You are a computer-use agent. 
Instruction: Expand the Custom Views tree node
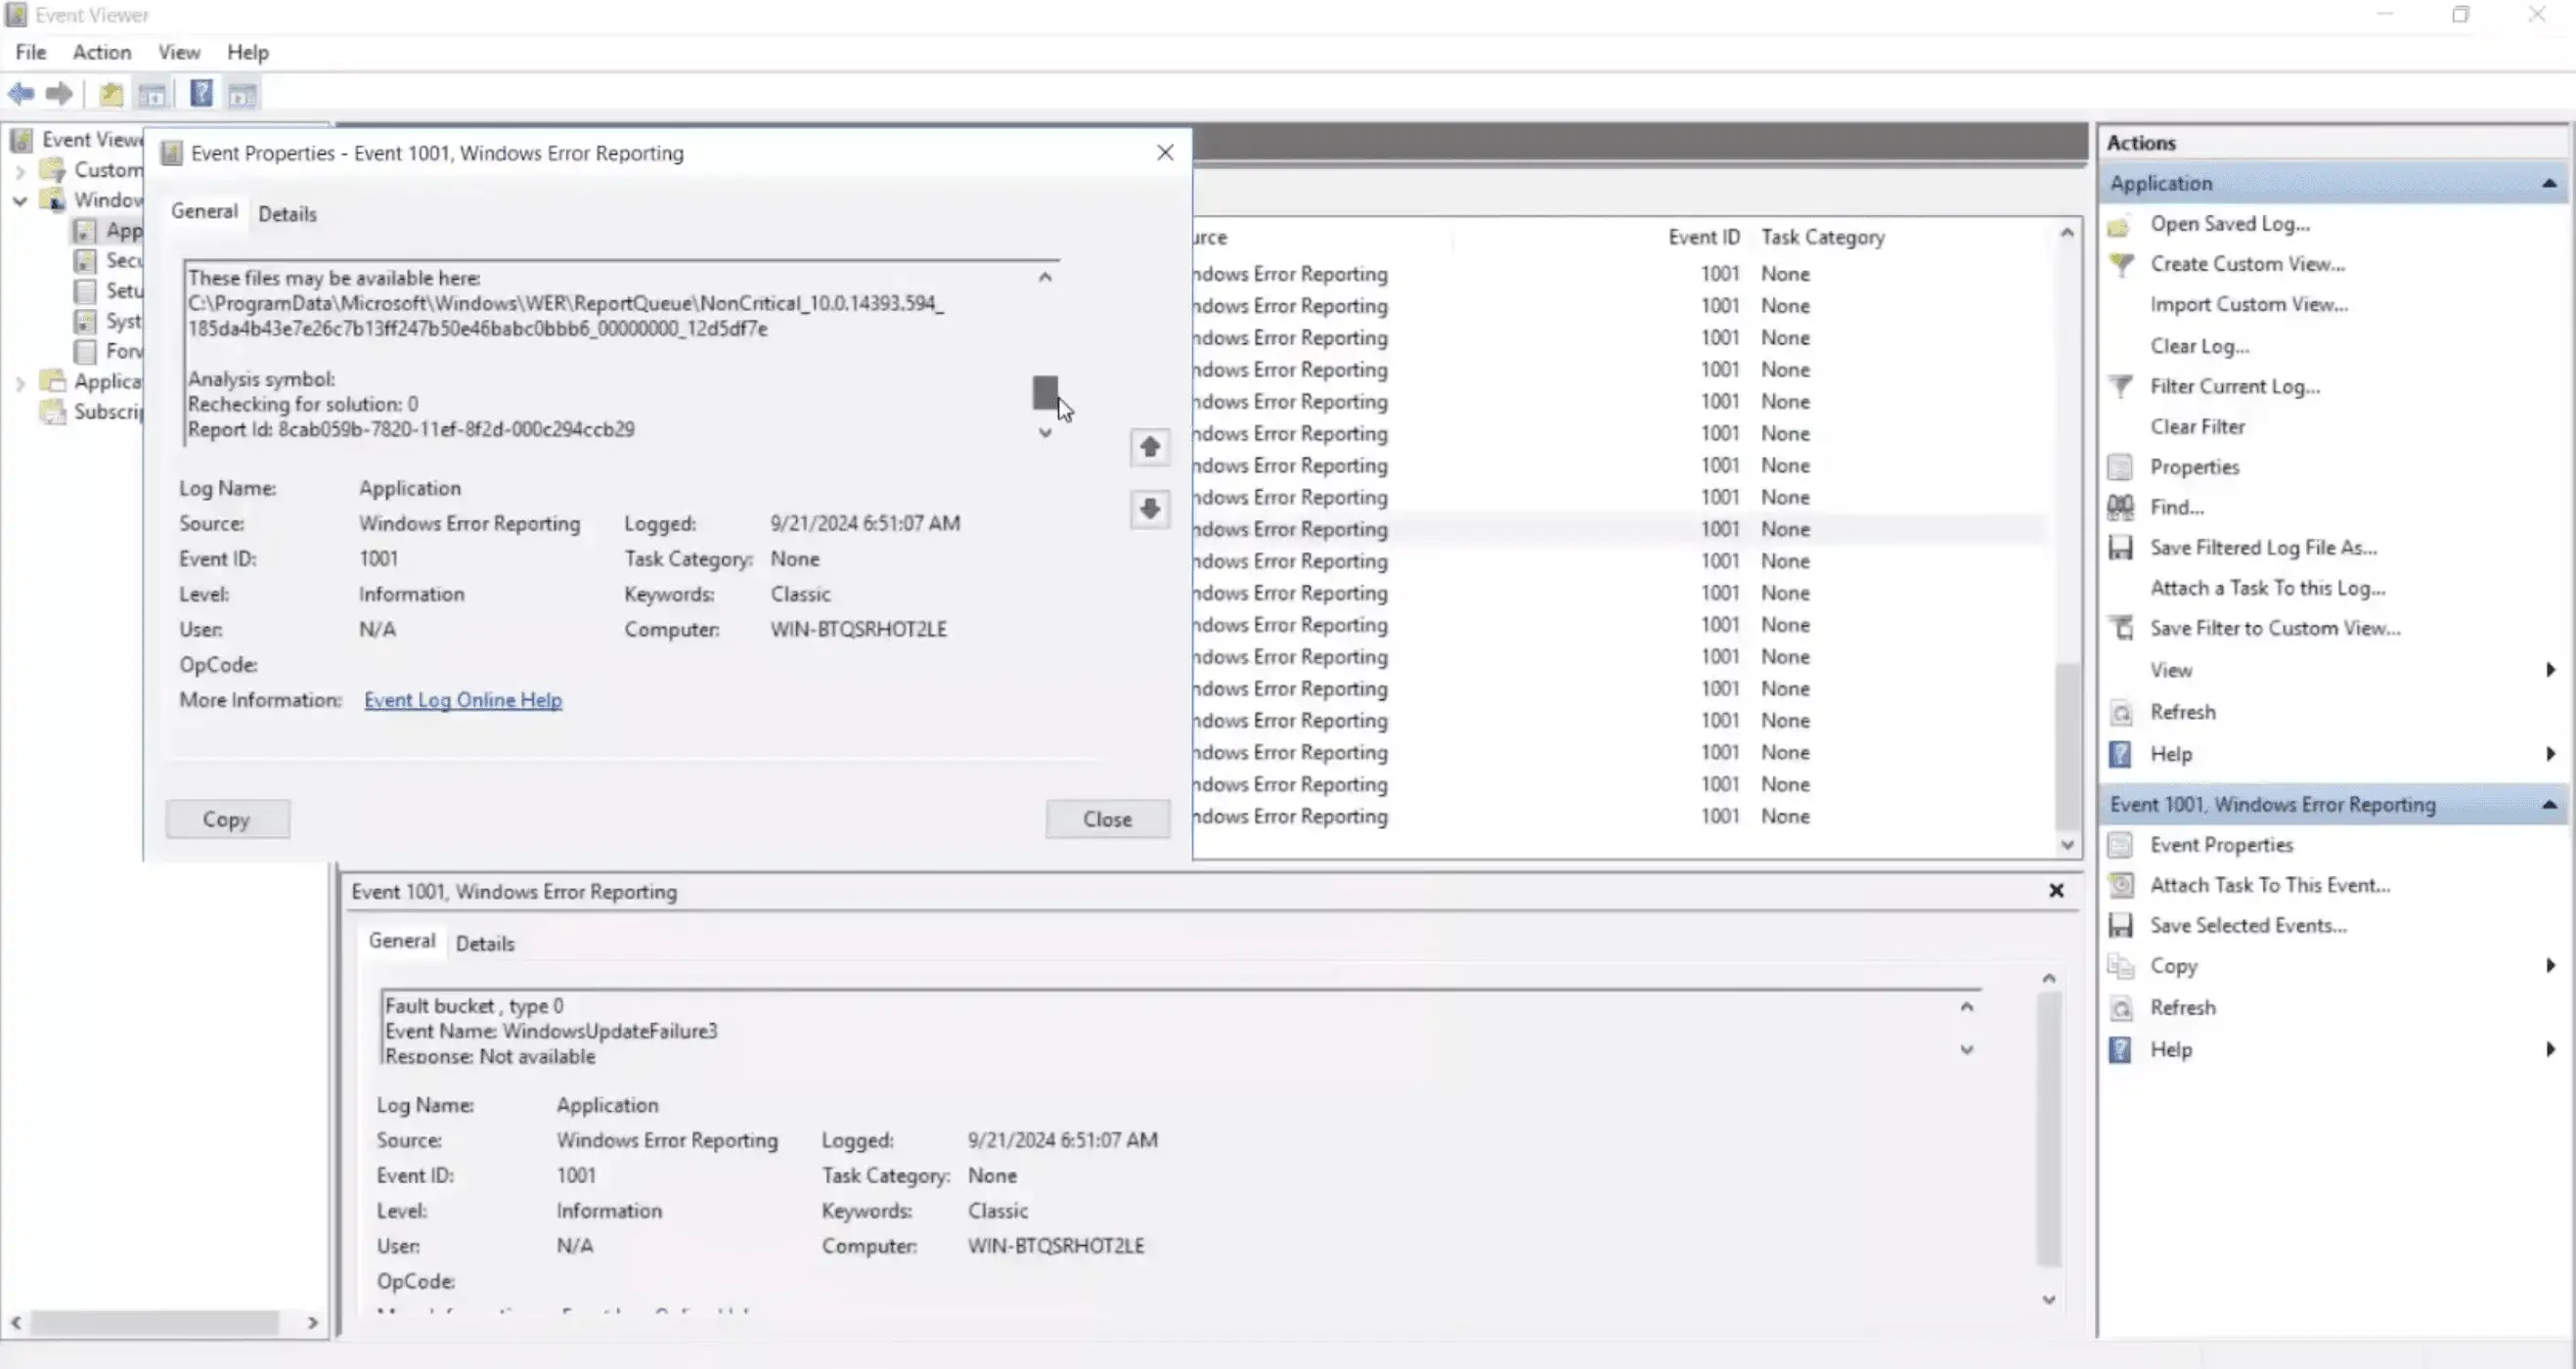coord(19,171)
